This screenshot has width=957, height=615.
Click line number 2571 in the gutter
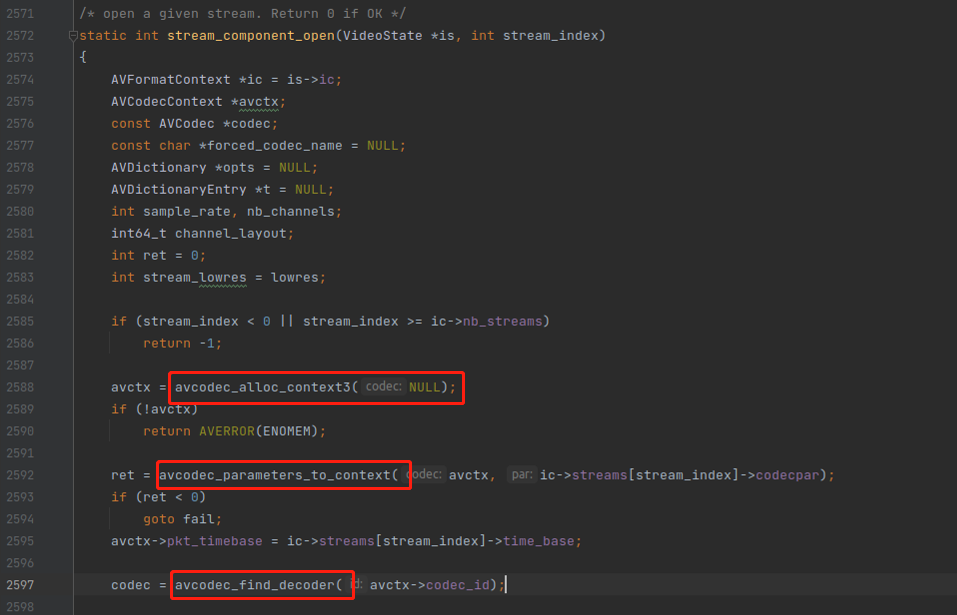(x=20, y=13)
